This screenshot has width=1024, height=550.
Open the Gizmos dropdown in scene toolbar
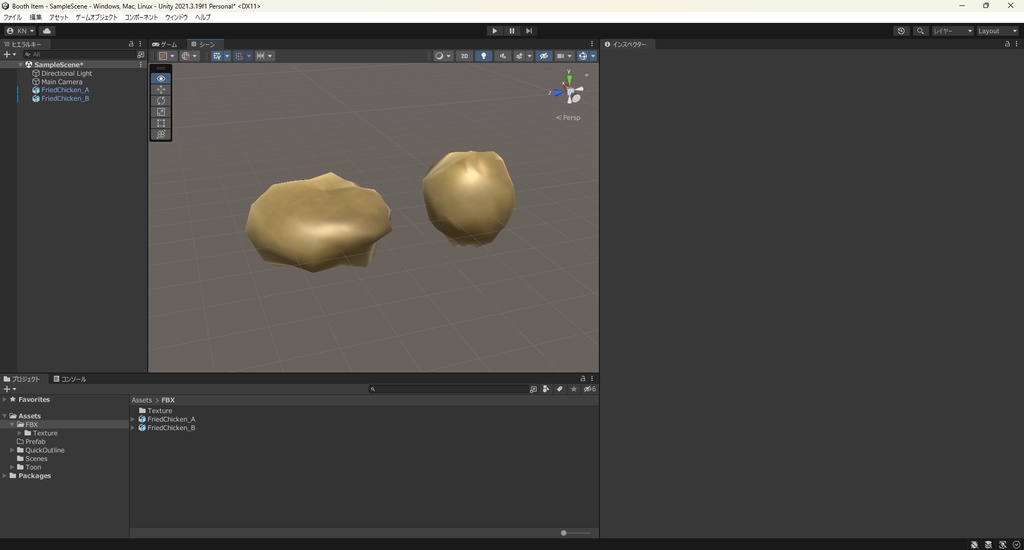pyautogui.click(x=593, y=56)
